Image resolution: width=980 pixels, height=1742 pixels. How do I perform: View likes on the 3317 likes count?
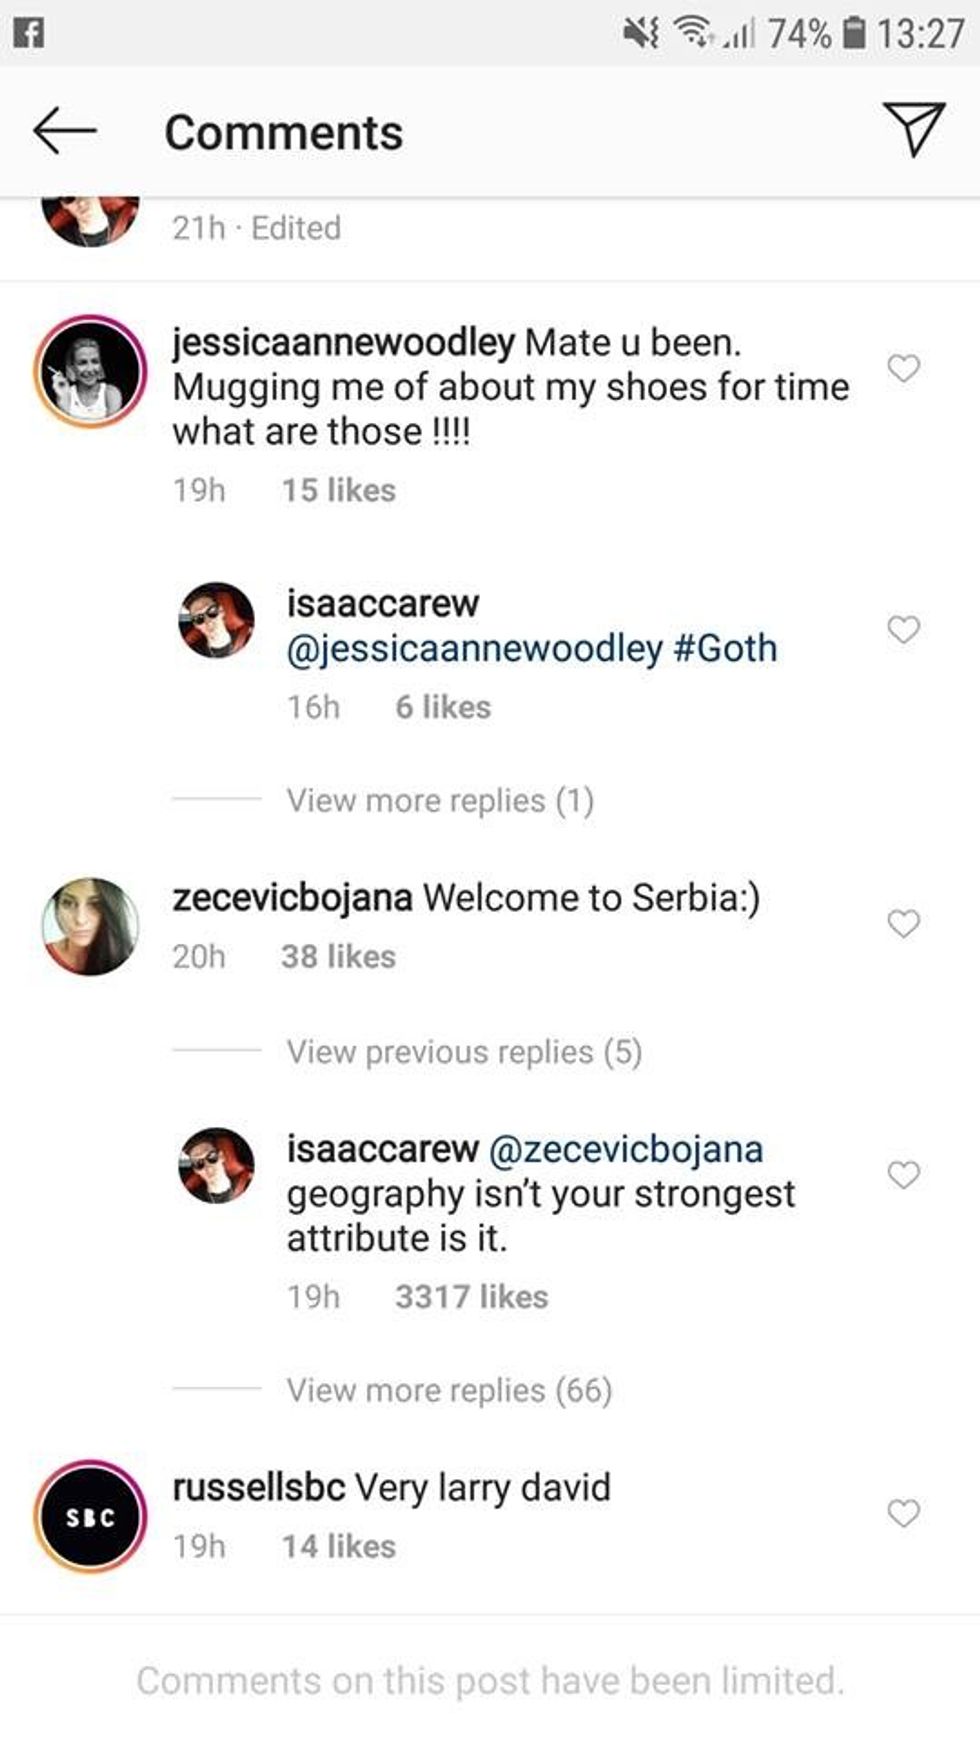[x=471, y=1297]
